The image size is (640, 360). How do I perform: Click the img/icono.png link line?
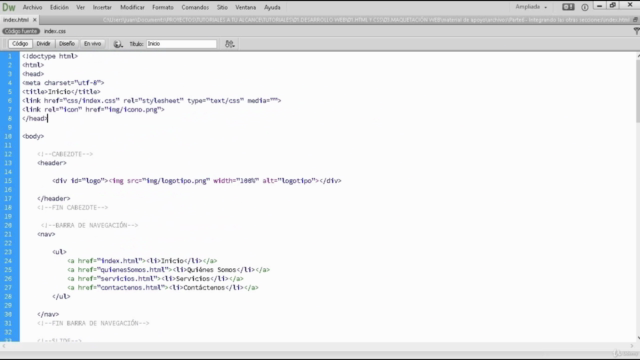pyautogui.click(x=93, y=109)
